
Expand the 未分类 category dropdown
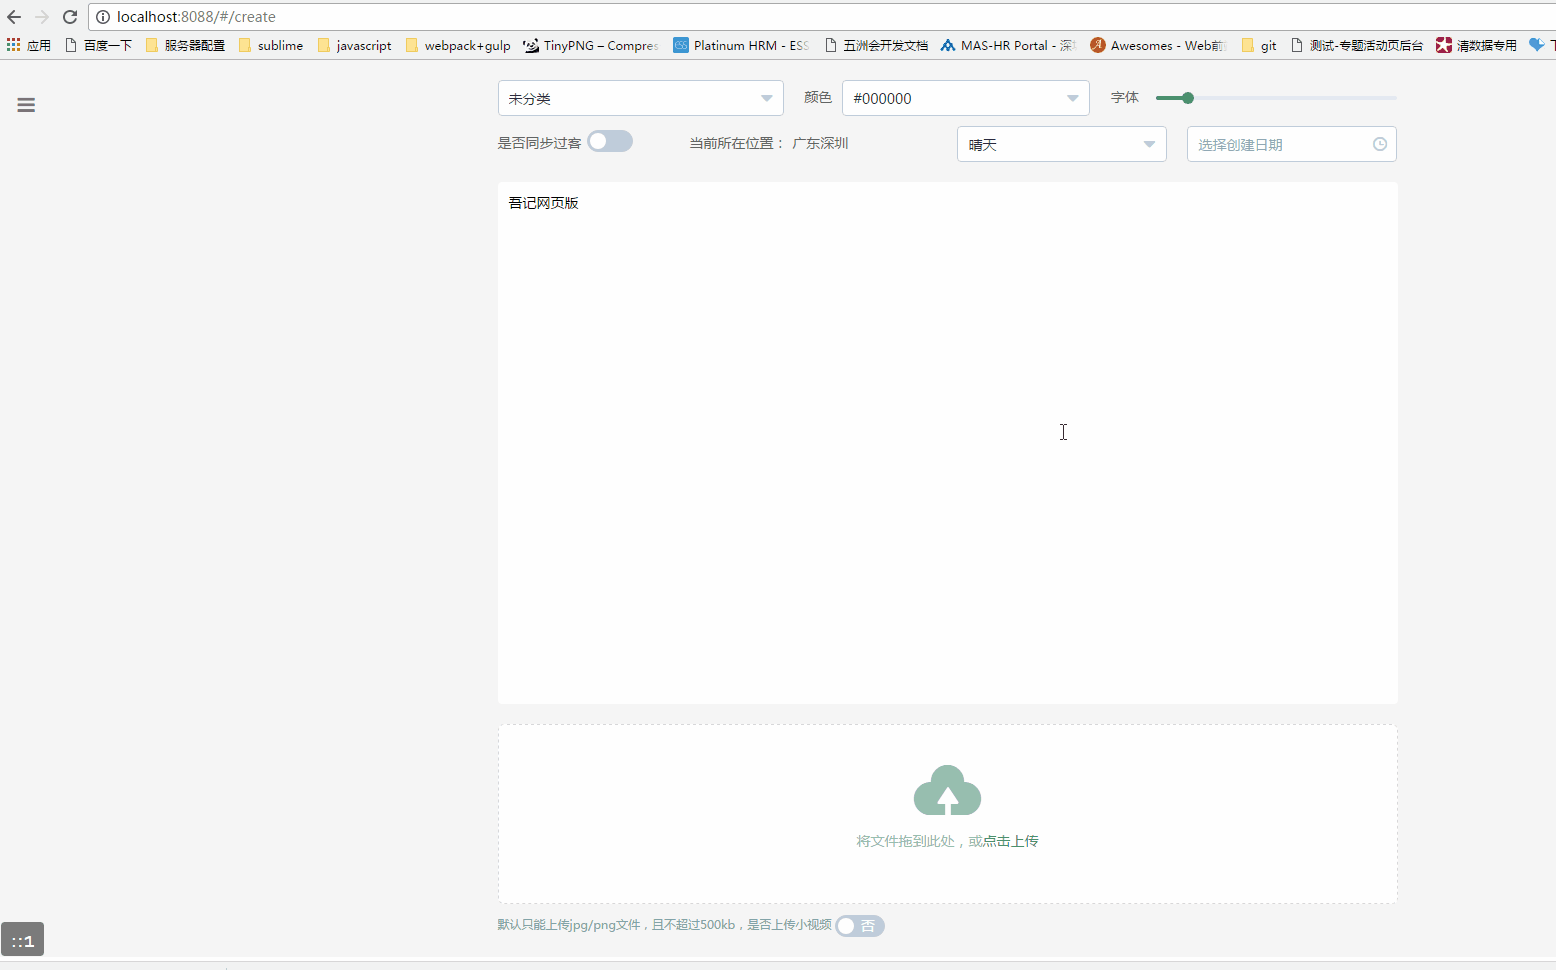[x=640, y=98]
